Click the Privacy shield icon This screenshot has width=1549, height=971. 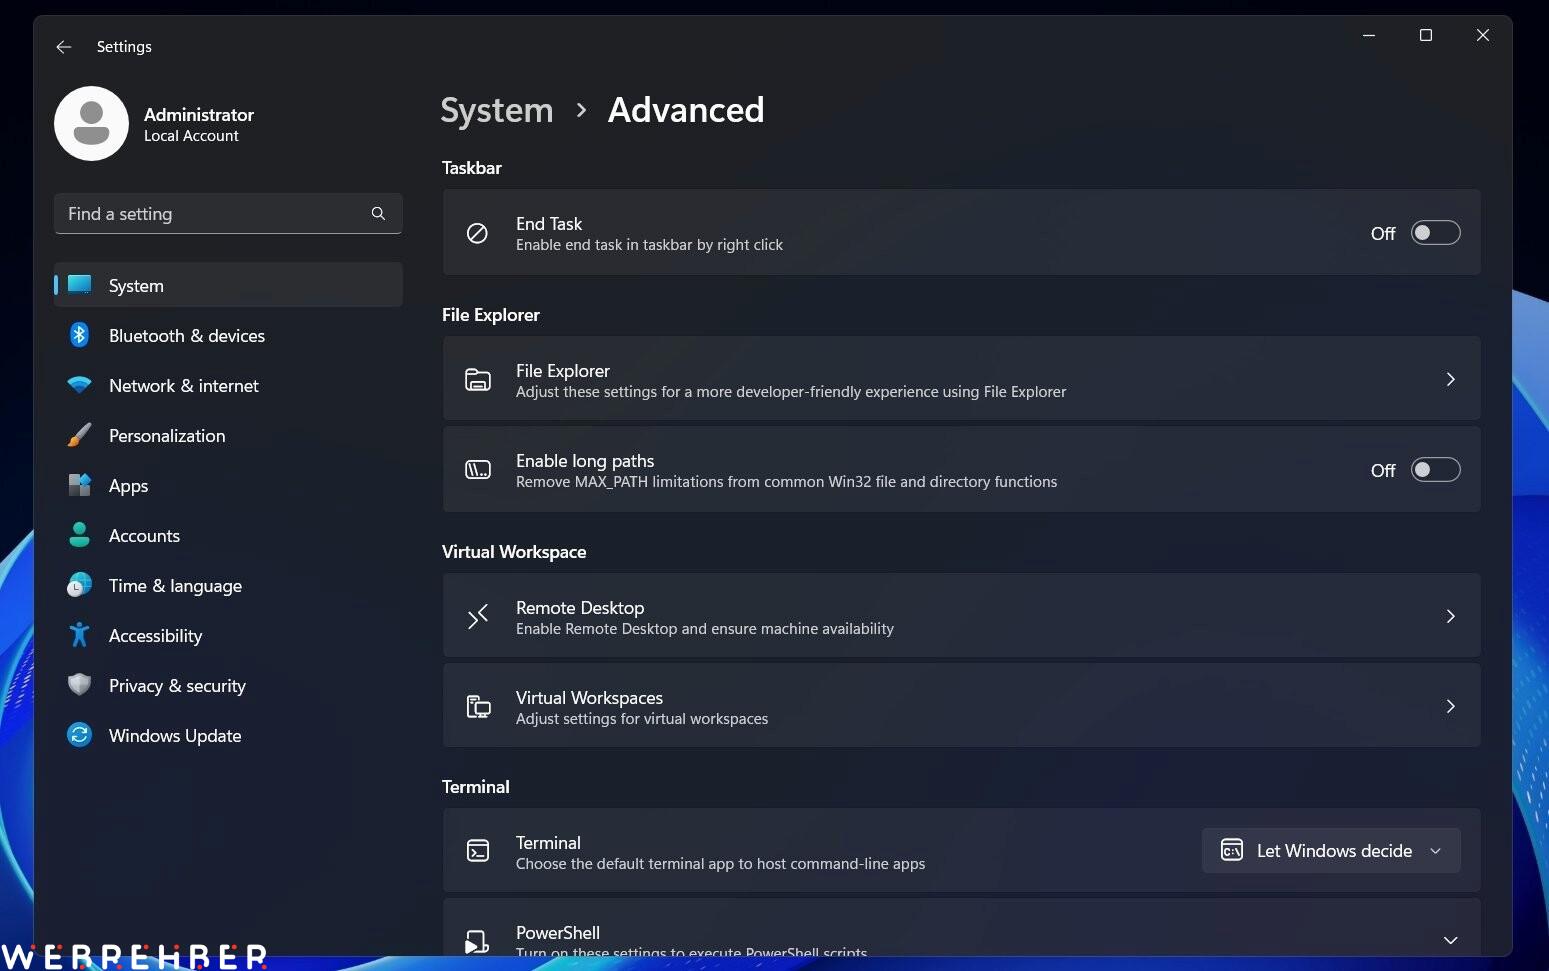pyautogui.click(x=79, y=685)
